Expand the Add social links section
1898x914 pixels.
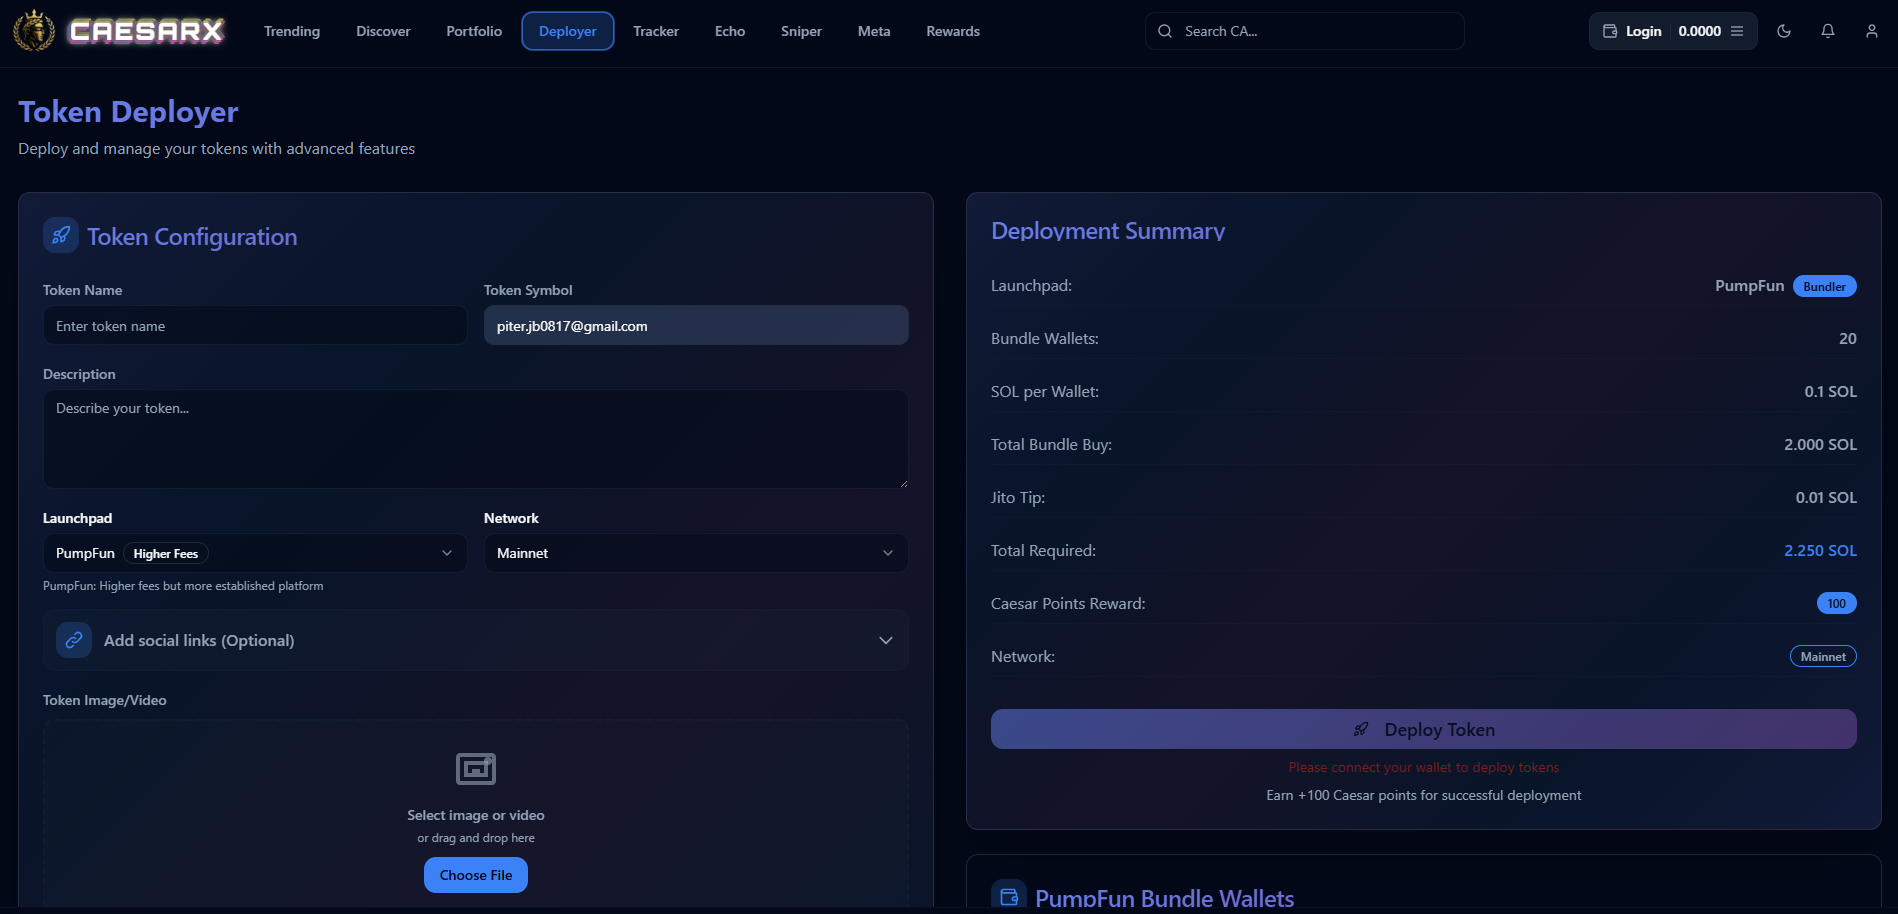884,640
